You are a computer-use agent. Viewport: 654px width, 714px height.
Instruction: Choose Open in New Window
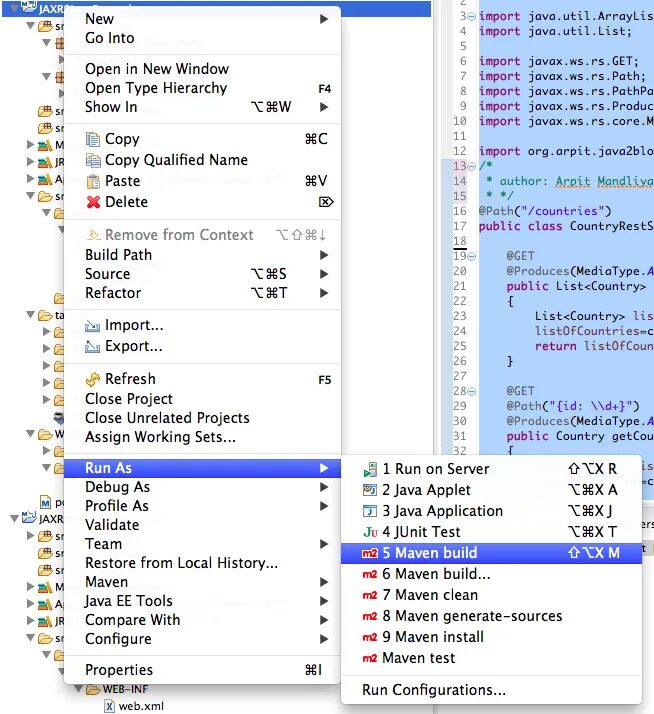point(202,69)
